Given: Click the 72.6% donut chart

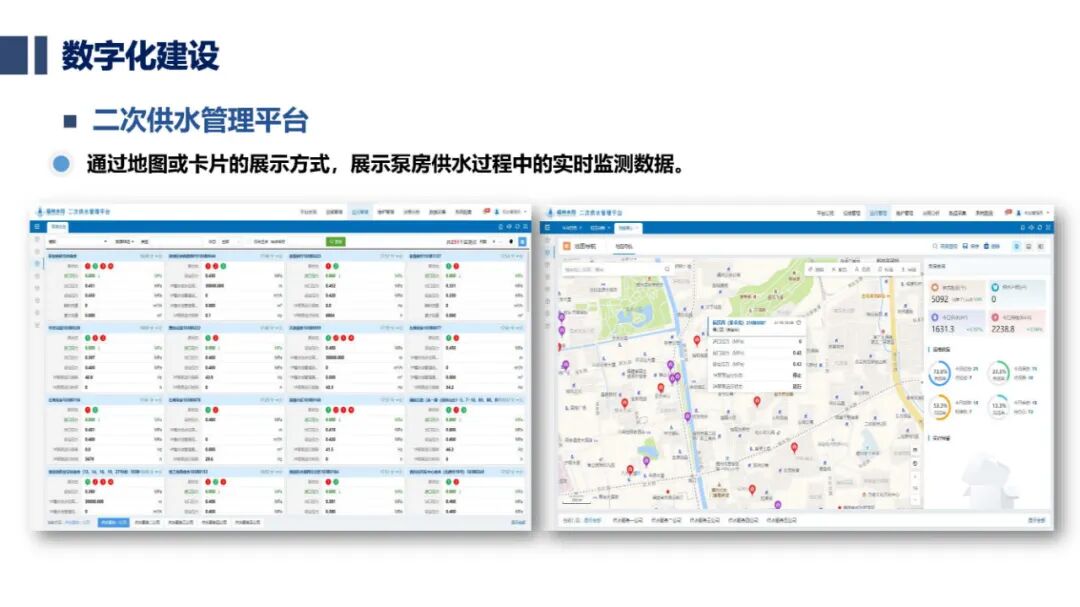Looking at the screenshot, I should point(939,373).
